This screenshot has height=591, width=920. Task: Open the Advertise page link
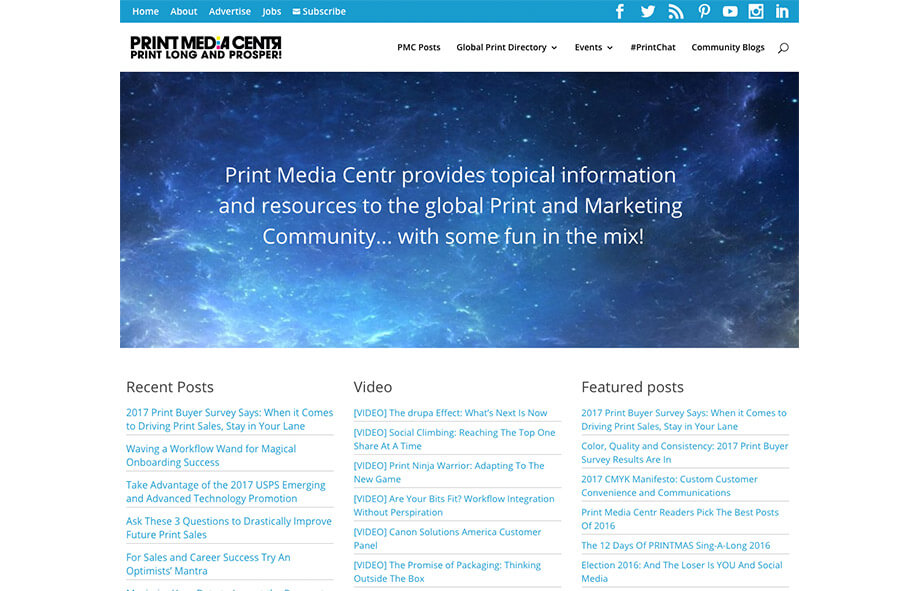(x=229, y=11)
